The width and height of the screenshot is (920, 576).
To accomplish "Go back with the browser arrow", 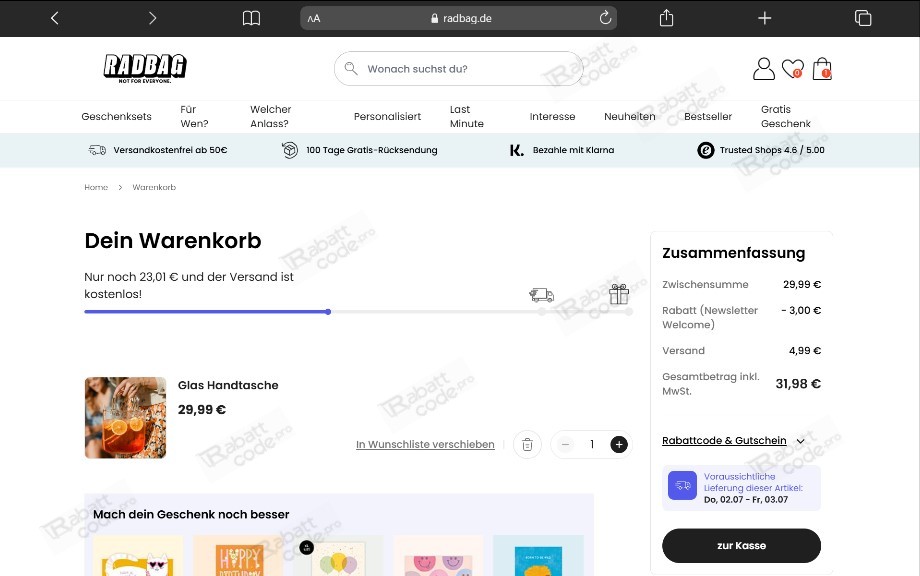I will (x=55, y=18).
